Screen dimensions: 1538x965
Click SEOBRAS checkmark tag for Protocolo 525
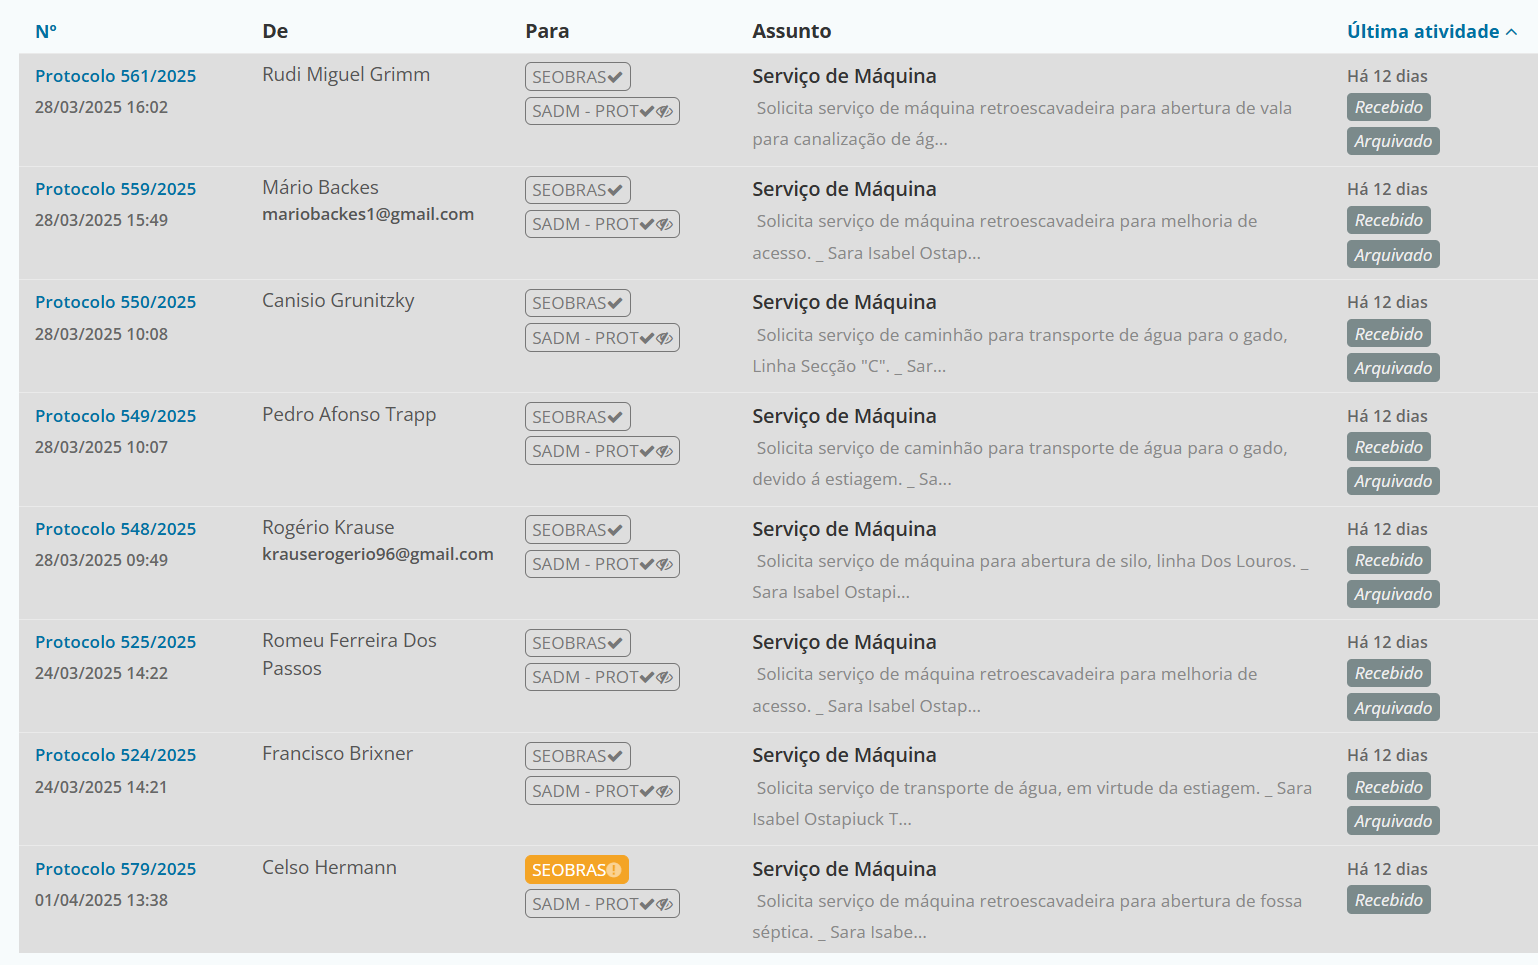[577, 643]
